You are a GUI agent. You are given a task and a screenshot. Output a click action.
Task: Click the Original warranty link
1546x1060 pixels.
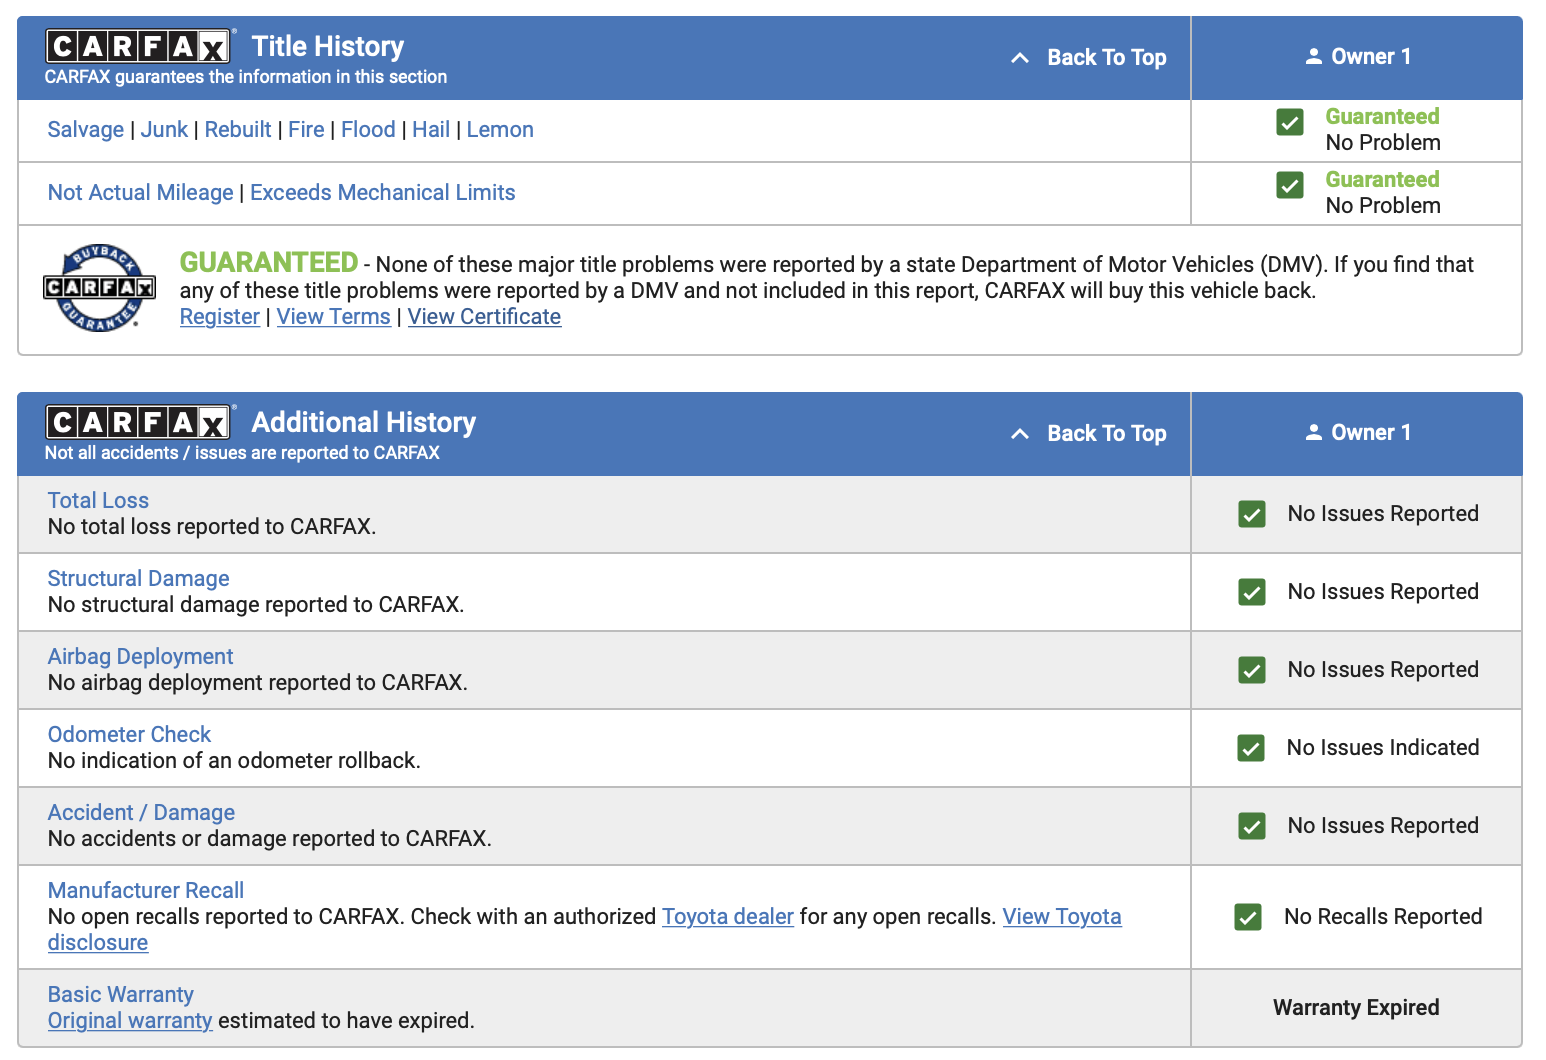point(130,1021)
